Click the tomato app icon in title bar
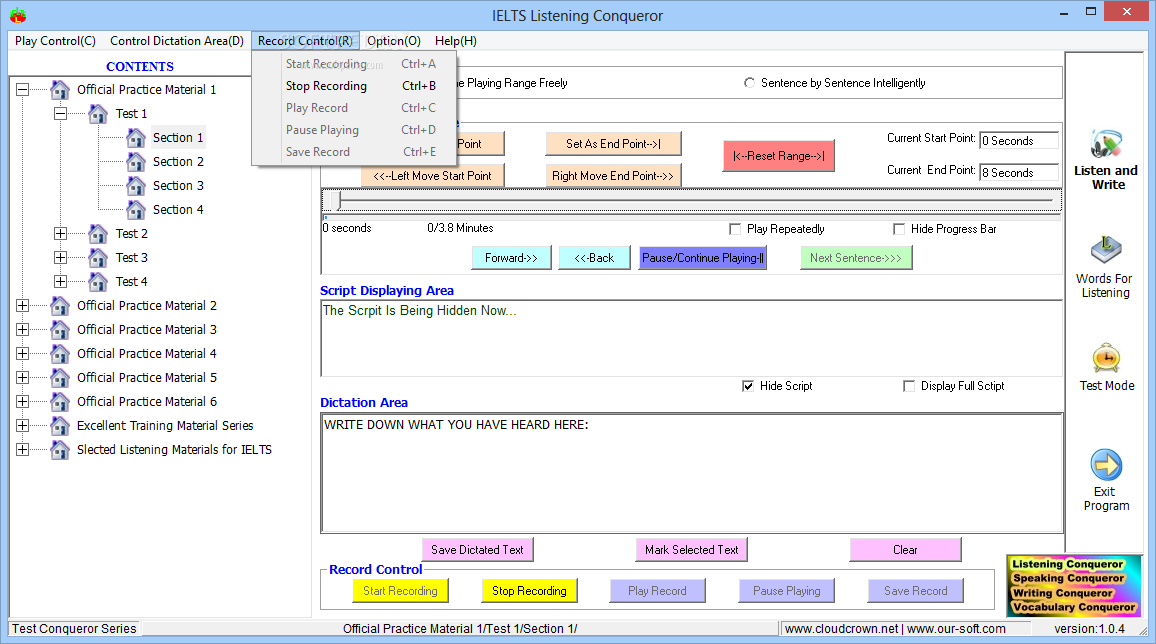 pyautogui.click(x=18, y=15)
